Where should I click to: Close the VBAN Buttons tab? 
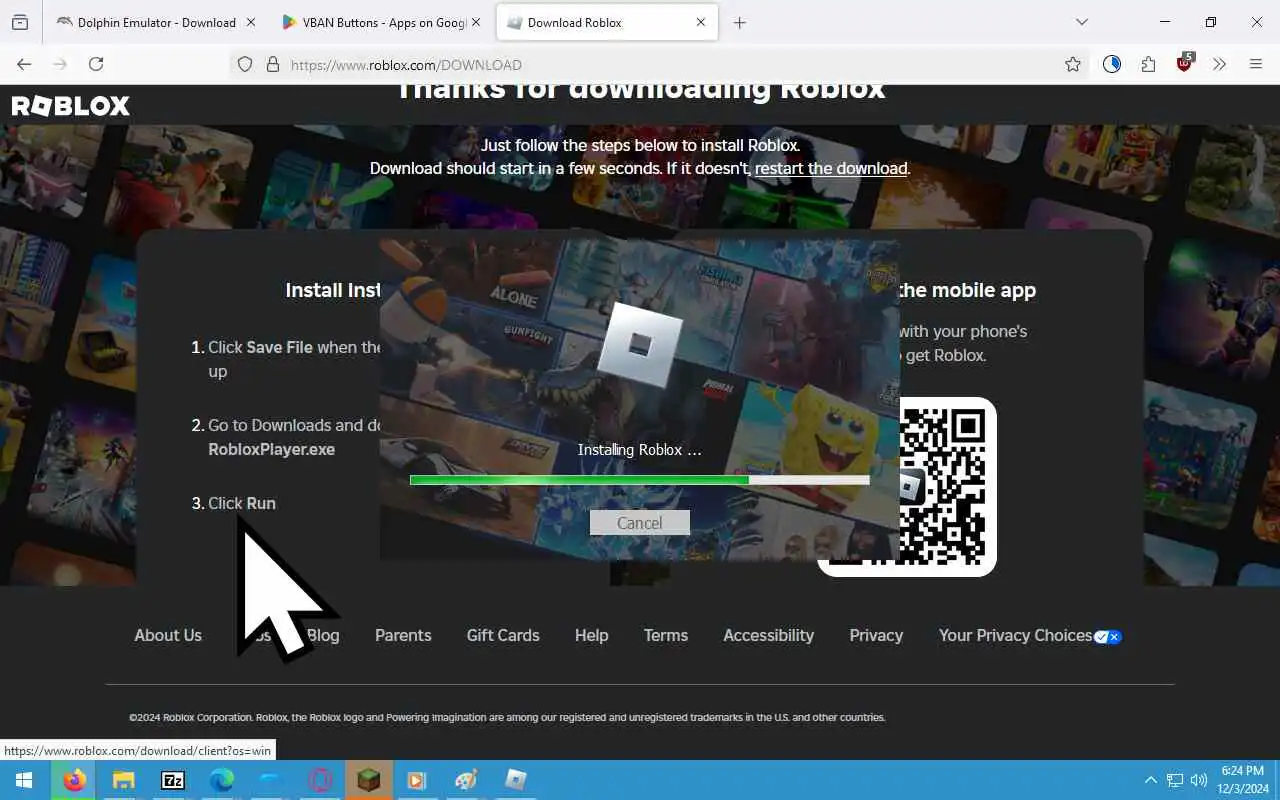tap(475, 22)
